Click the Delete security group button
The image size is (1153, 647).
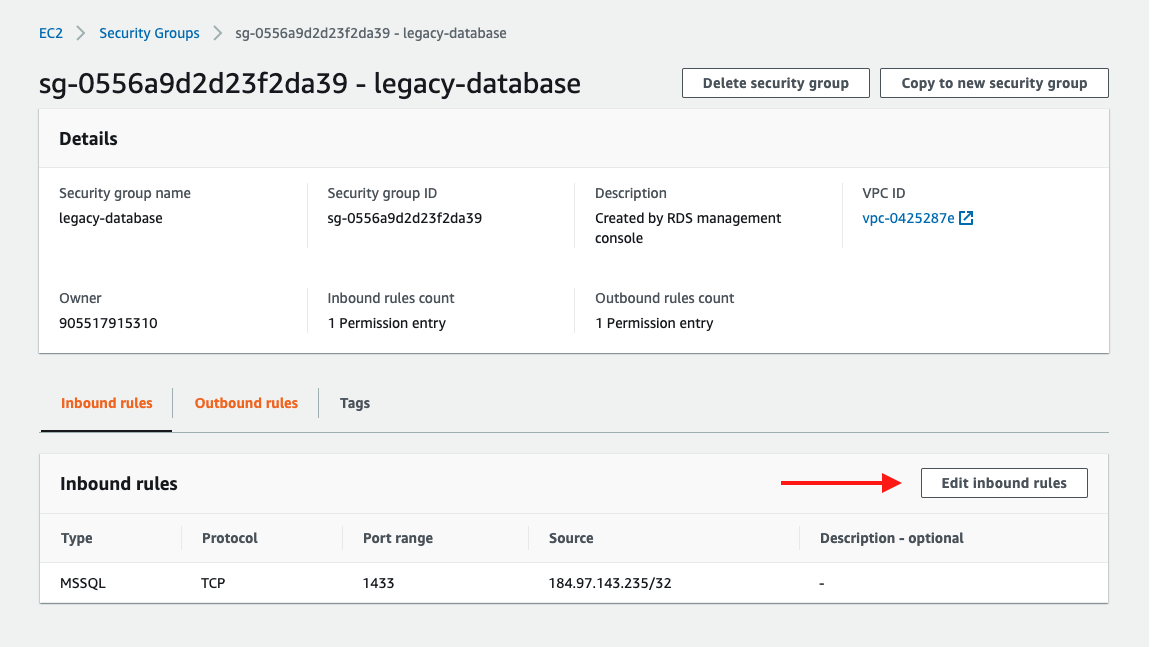tap(776, 83)
